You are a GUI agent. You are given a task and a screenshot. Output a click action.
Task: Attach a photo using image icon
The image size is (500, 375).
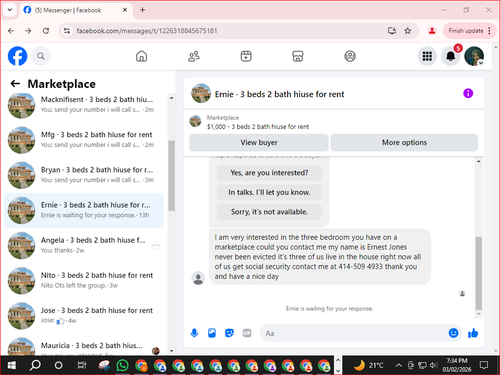point(212,333)
